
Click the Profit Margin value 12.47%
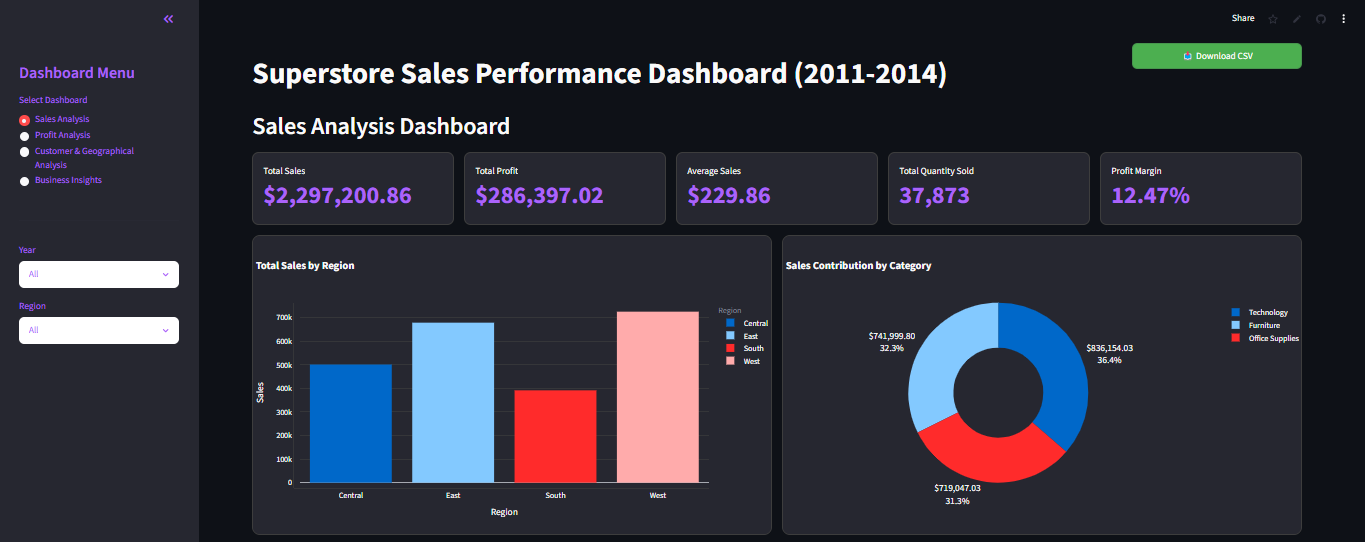point(1150,195)
